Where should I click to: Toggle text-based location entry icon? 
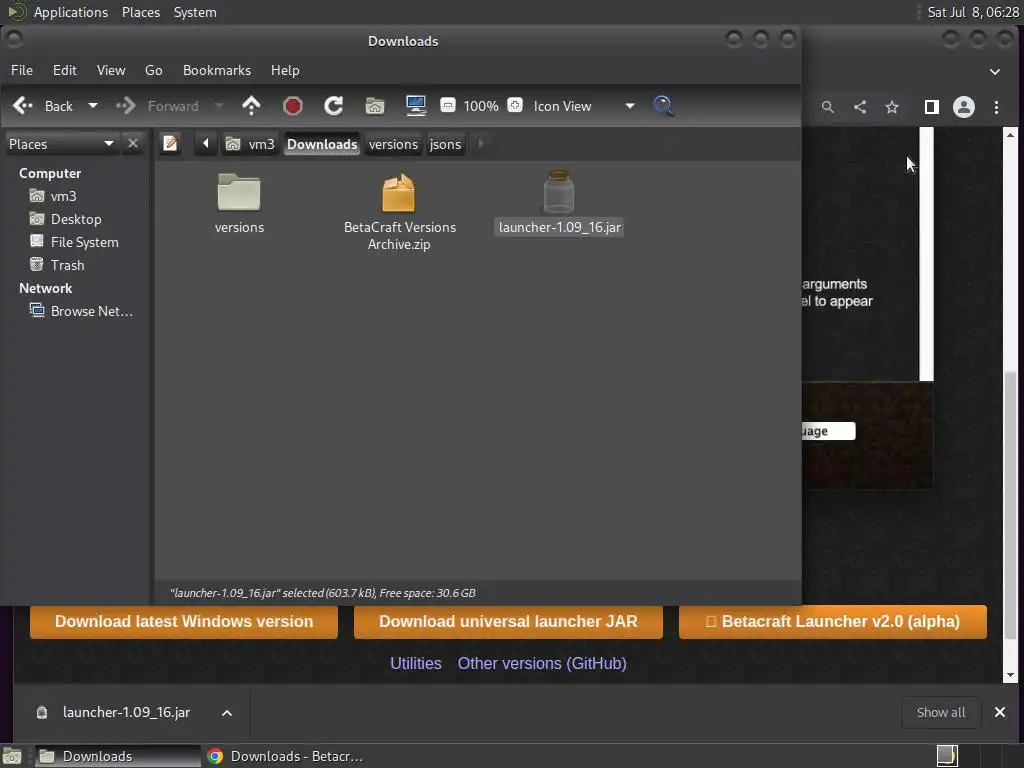click(170, 144)
